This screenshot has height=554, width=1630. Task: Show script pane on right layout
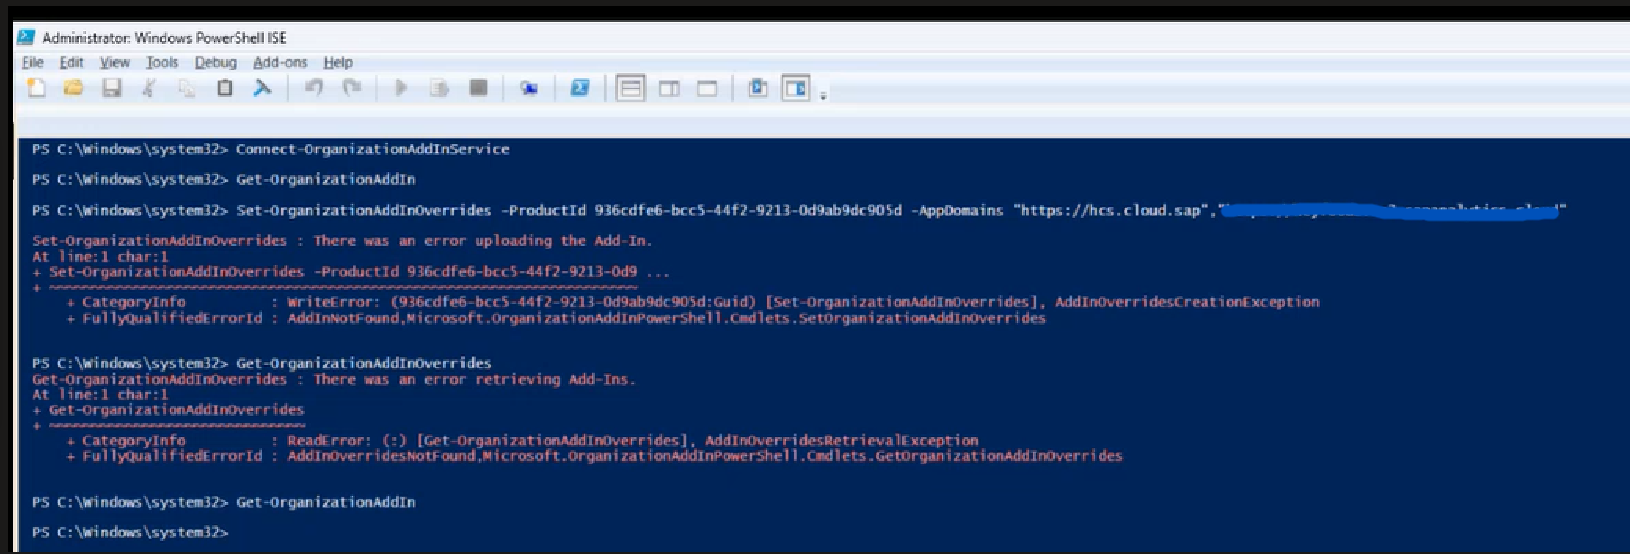coord(669,88)
